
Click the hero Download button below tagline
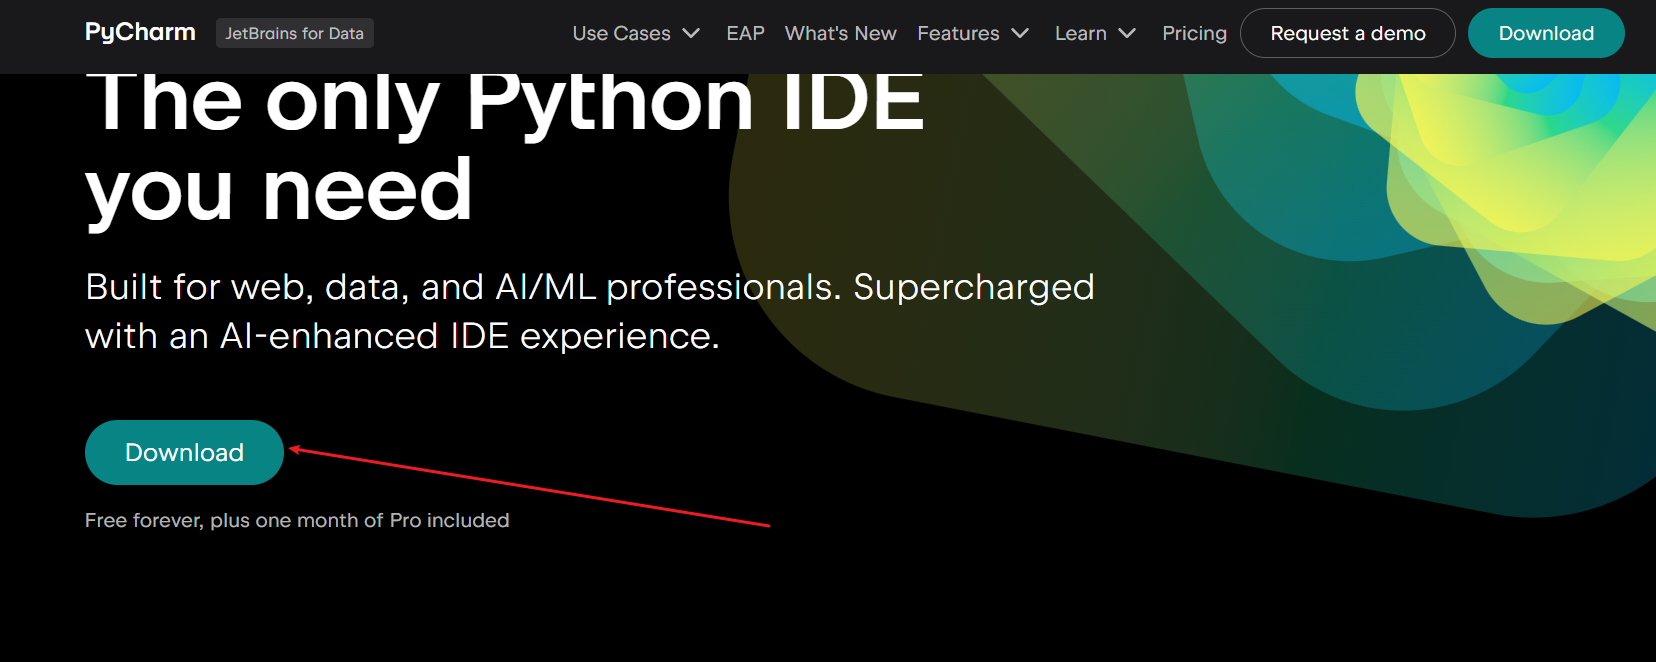tap(185, 452)
